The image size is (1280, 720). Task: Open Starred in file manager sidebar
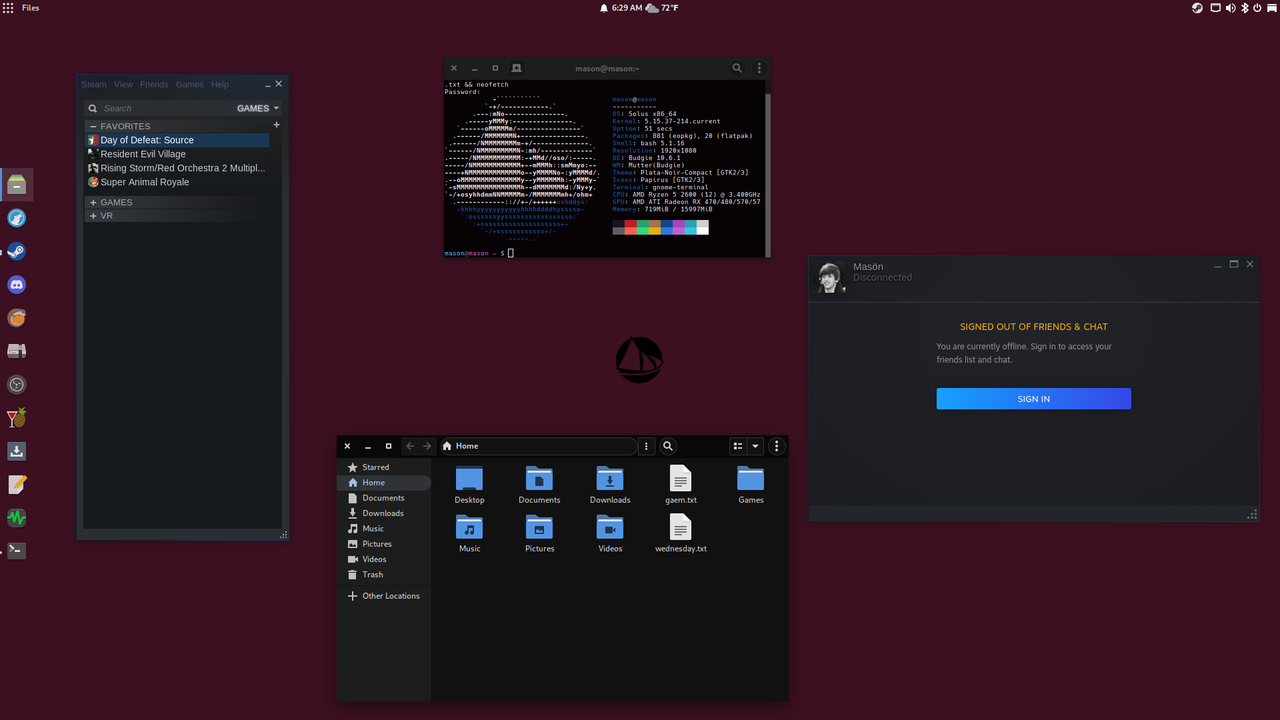pyautogui.click(x=384, y=467)
